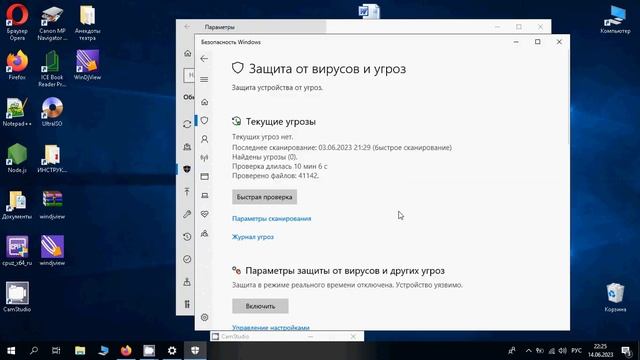The width and height of the screenshot is (640, 360).
Task: Select UltraISO desktop icon
Action: 52,112
